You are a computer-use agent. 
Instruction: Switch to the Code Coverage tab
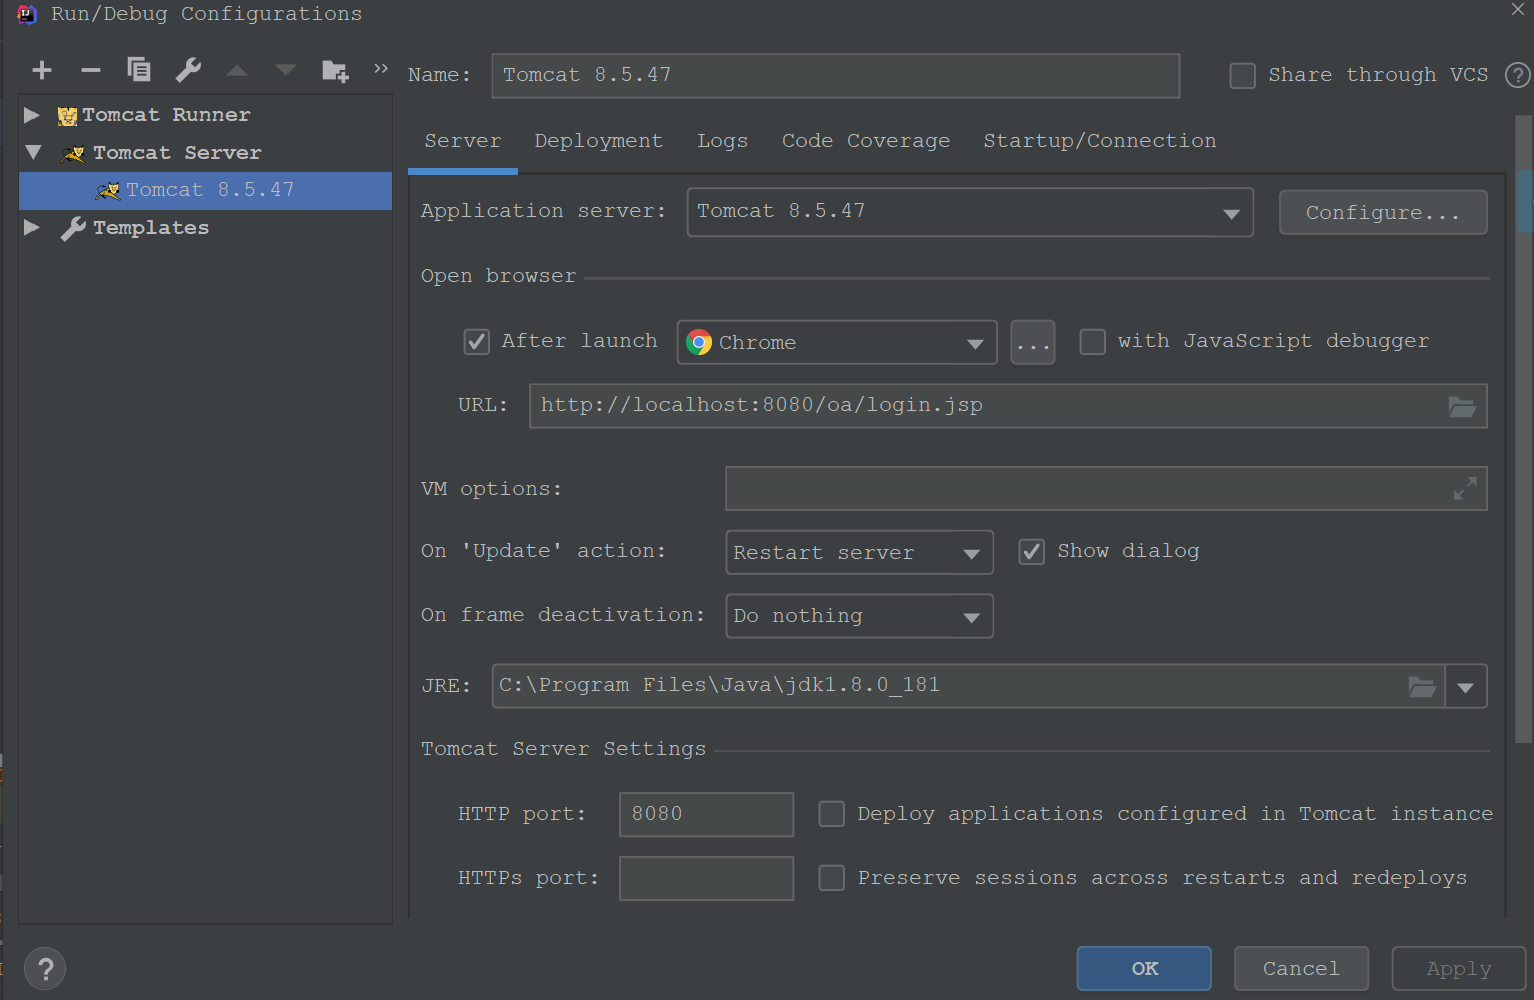[866, 141]
